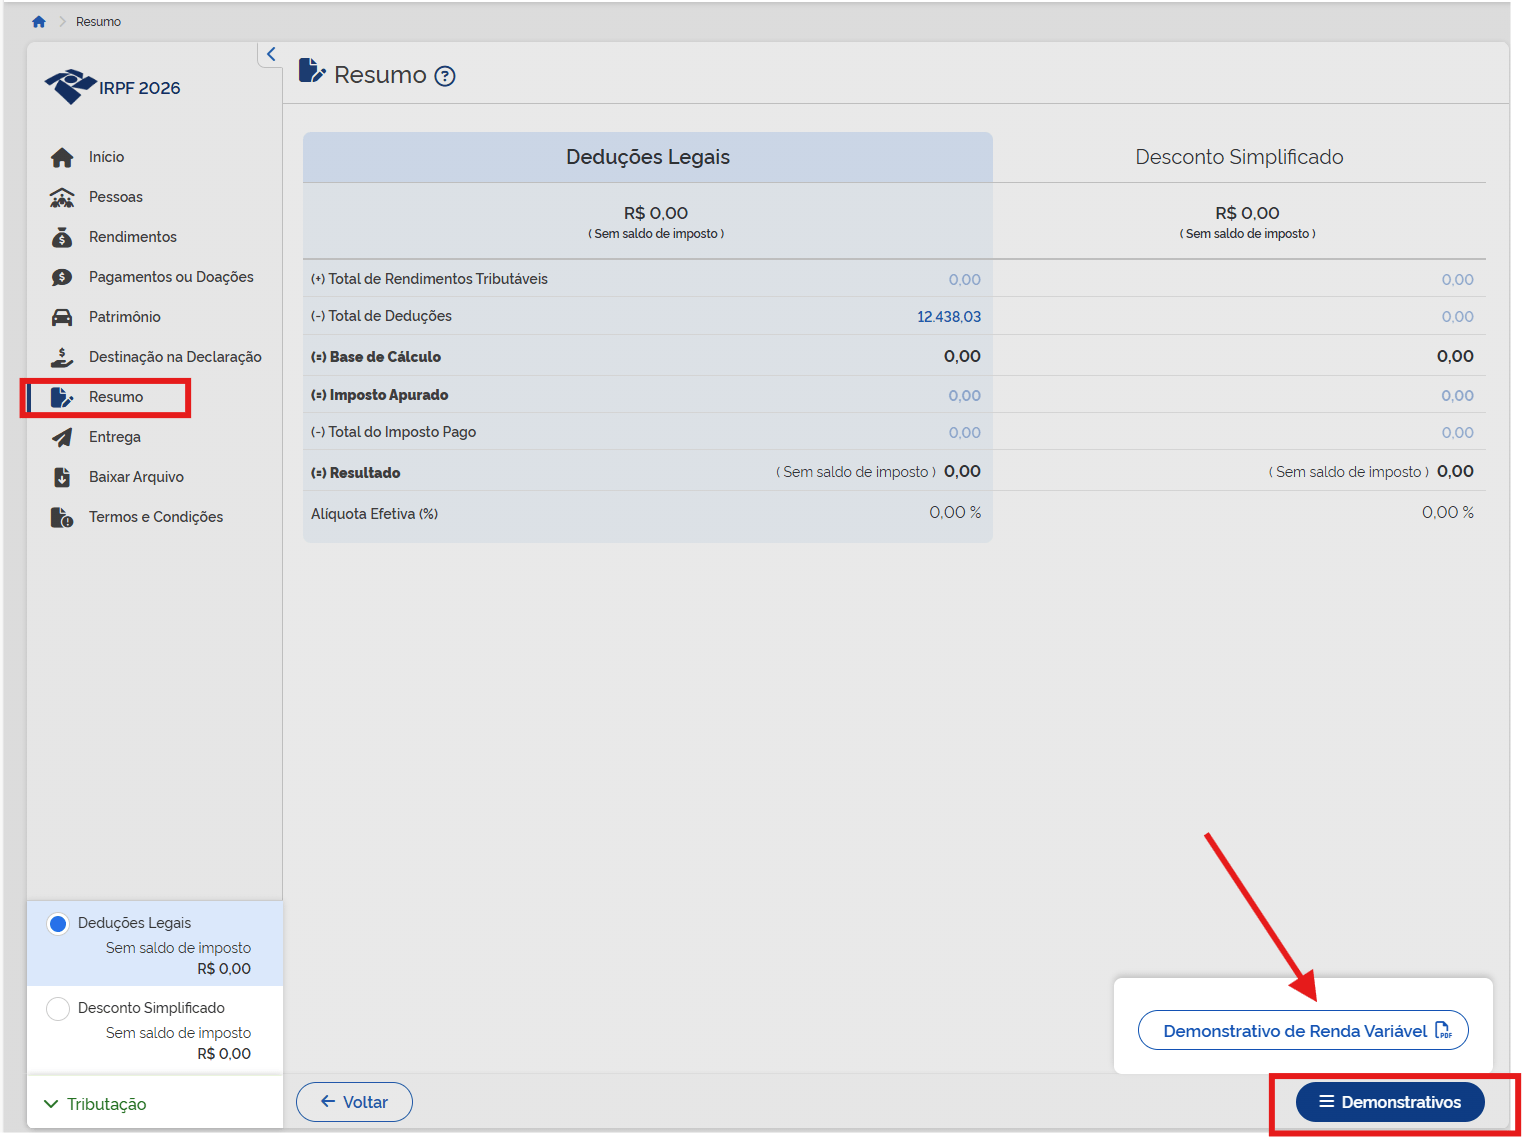Select Deduções Legais radio button

(x=58, y=923)
